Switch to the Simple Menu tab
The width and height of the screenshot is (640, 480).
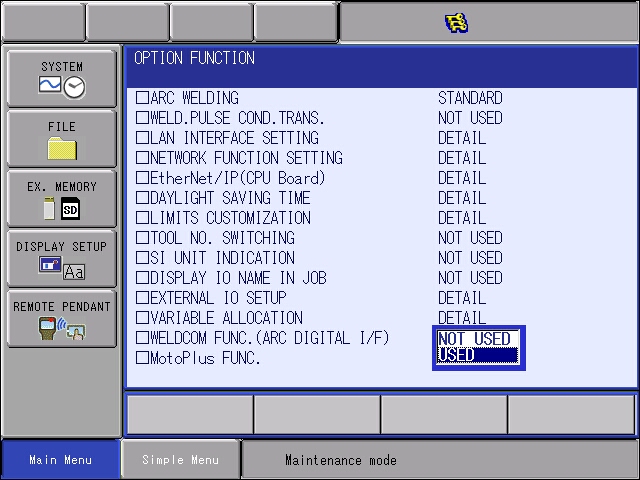(x=180, y=460)
